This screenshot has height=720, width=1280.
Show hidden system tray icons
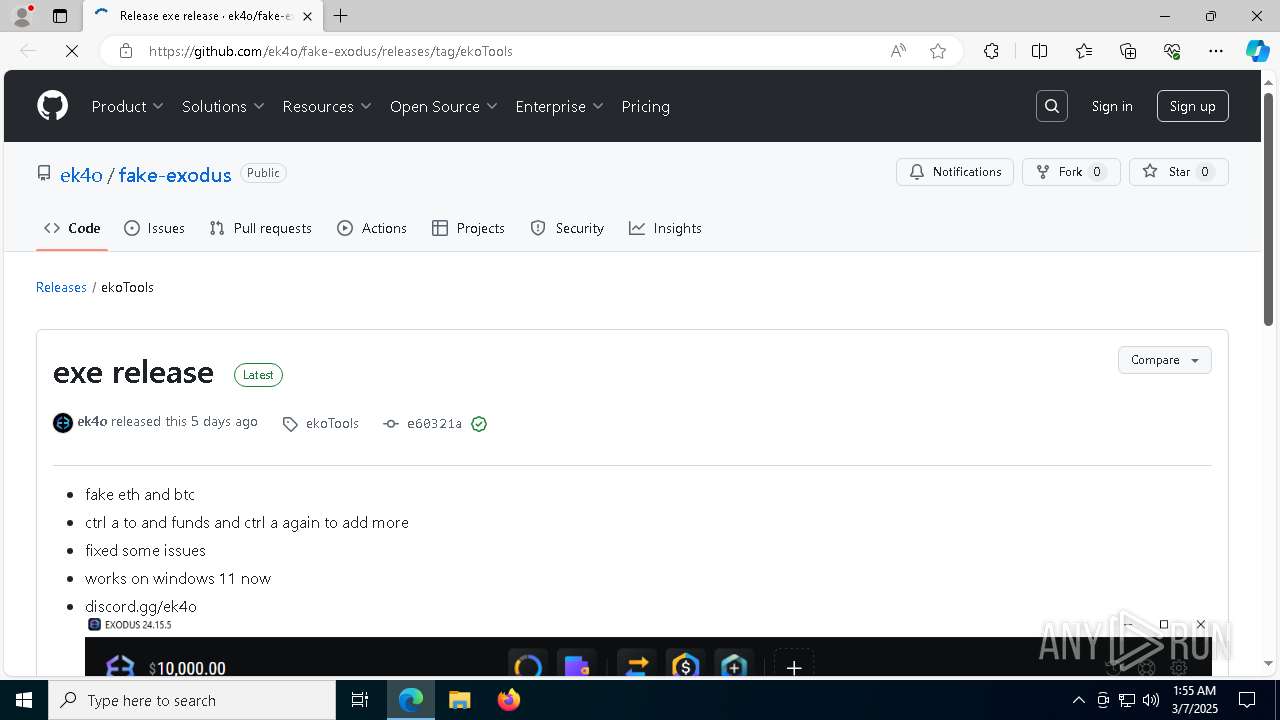[x=1078, y=700]
